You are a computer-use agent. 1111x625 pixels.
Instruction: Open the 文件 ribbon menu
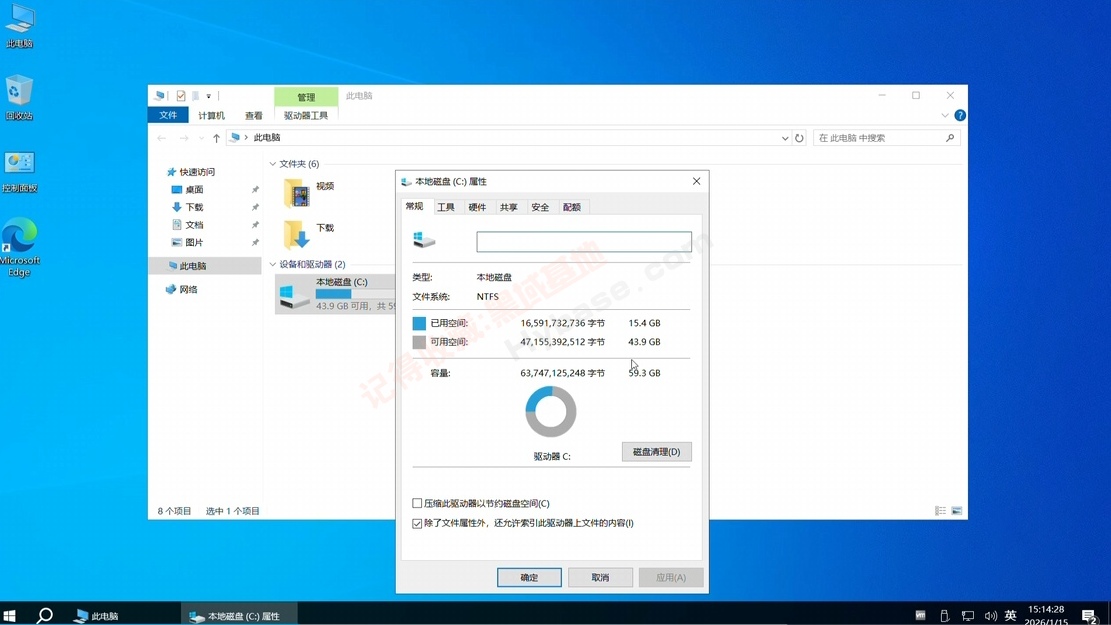click(168, 115)
